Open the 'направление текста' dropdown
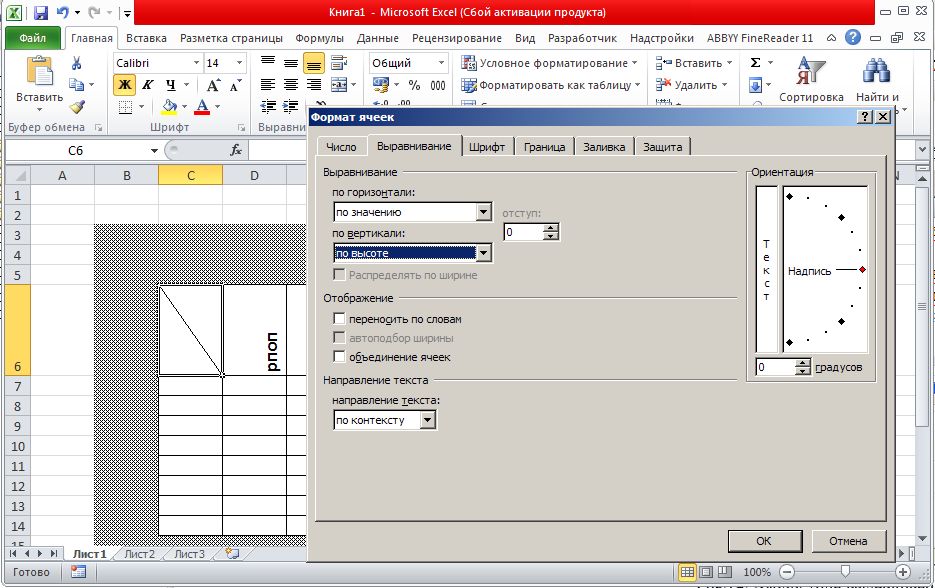Image resolution: width=935 pixels, height=588 pixels. 427,420
